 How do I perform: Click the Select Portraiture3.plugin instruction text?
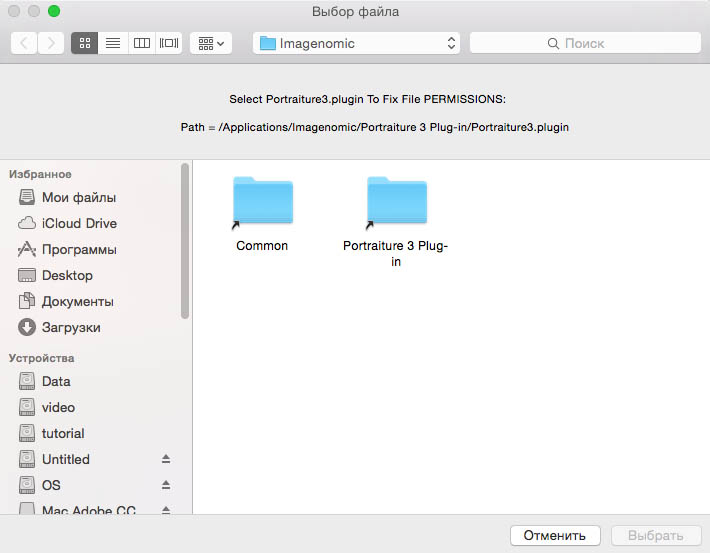point(367,99)
